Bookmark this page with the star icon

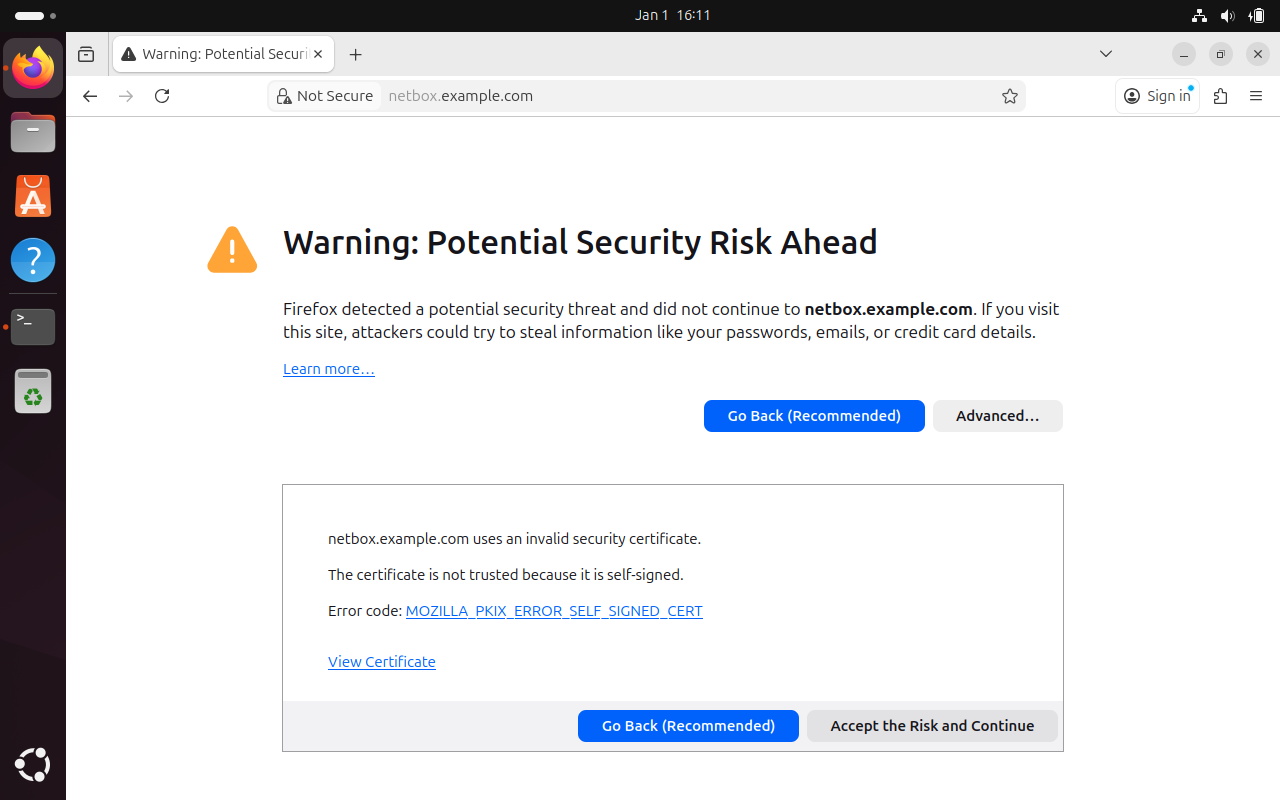[1010, 96]
